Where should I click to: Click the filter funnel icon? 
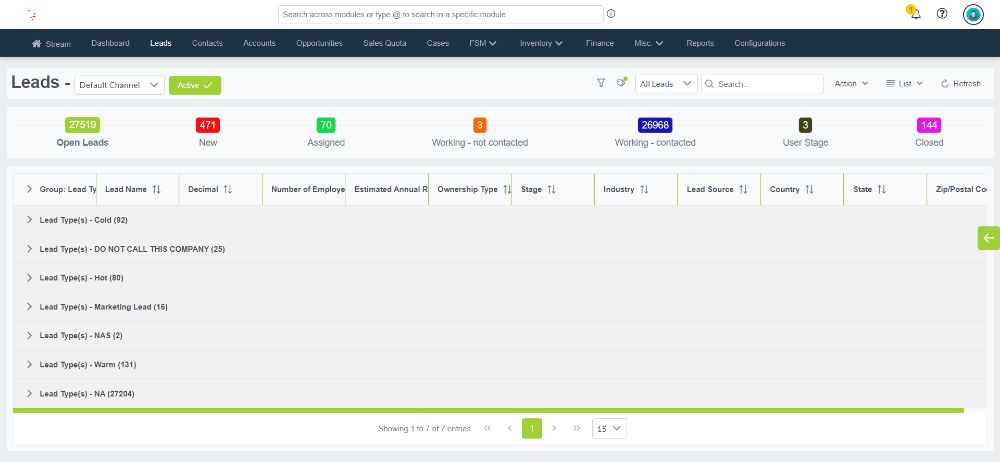[x=601, y=84]
